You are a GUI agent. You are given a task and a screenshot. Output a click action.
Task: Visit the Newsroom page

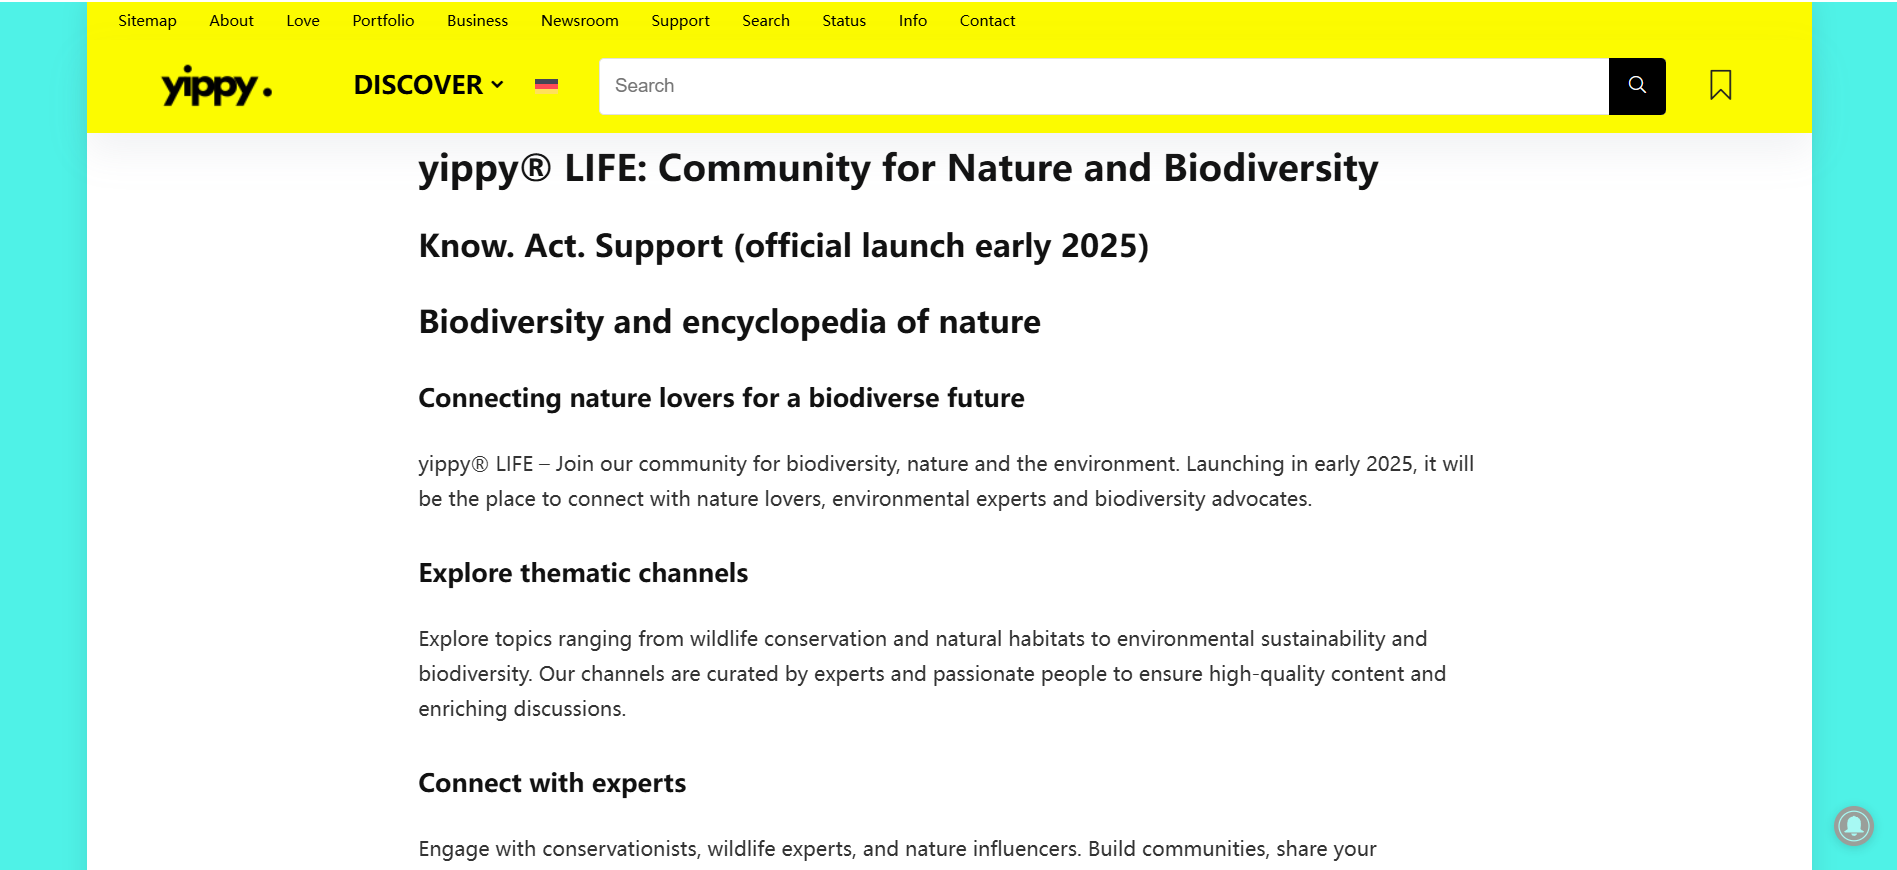click(579, 20)
